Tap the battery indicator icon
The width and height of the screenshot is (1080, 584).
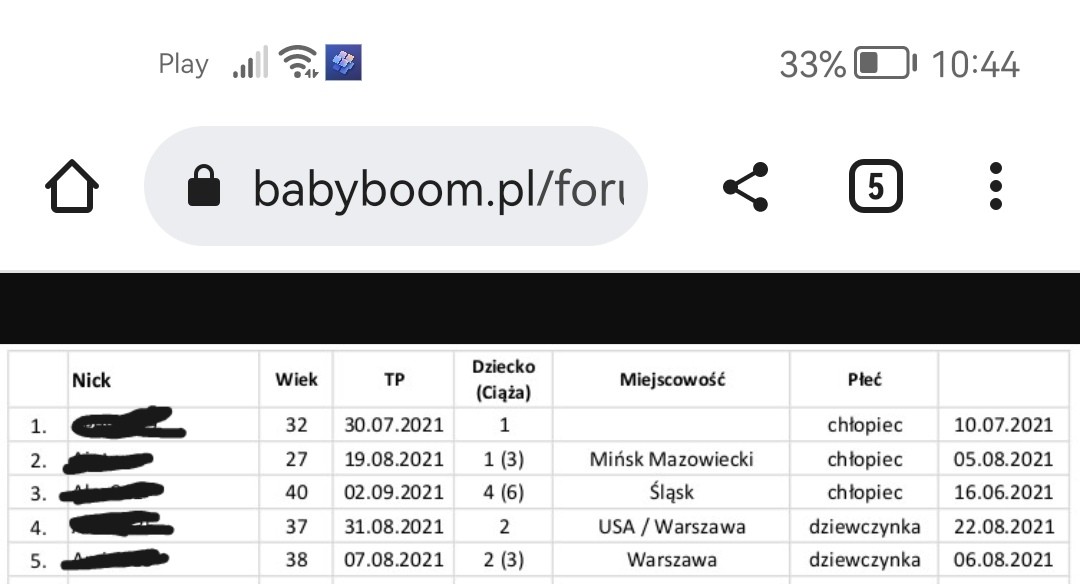pyautogui.click(x=884, y=64)
